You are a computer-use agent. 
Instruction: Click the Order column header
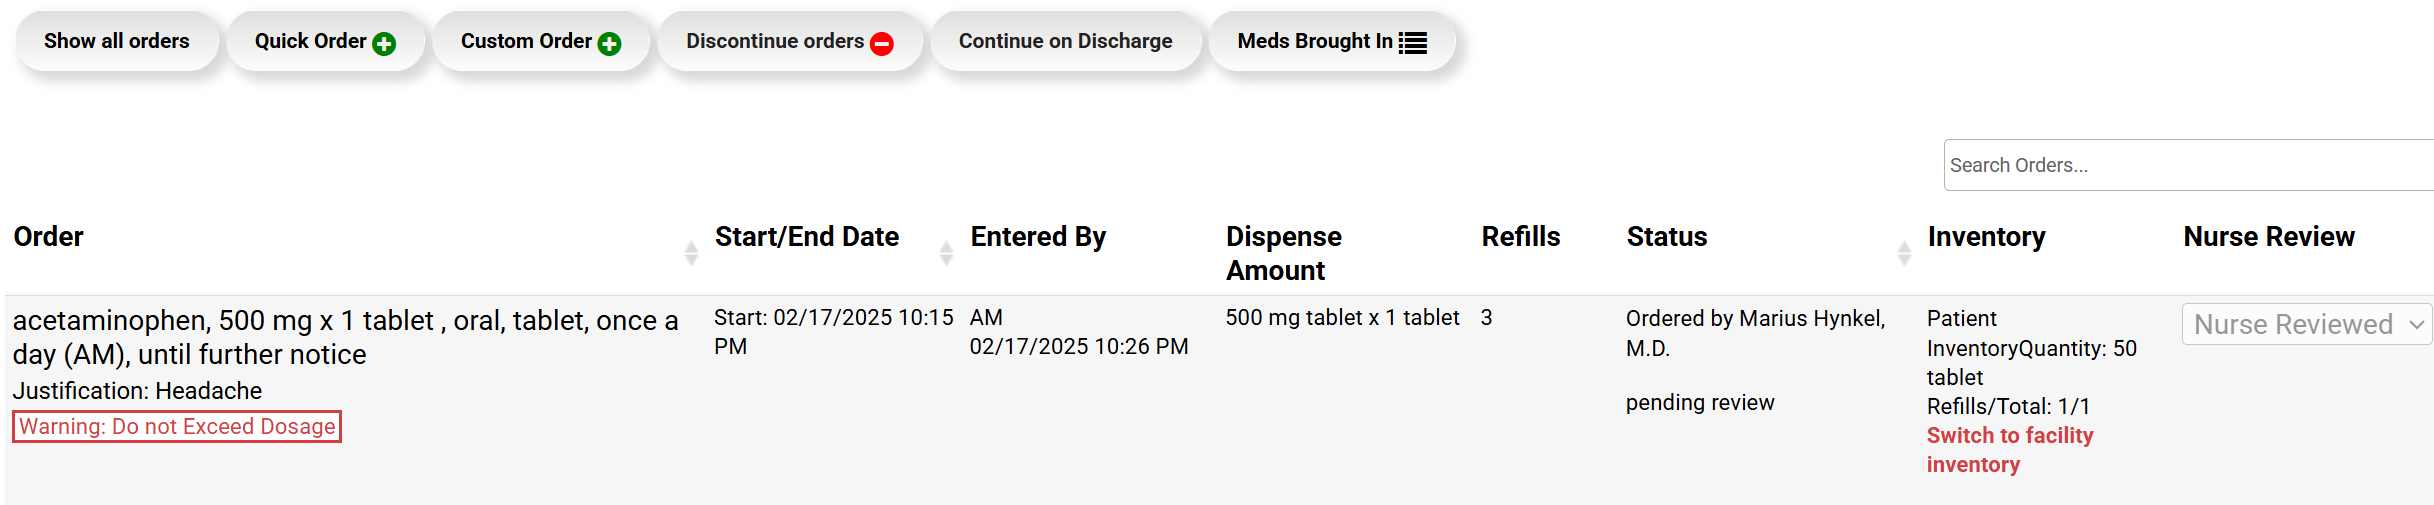[49, 237]
